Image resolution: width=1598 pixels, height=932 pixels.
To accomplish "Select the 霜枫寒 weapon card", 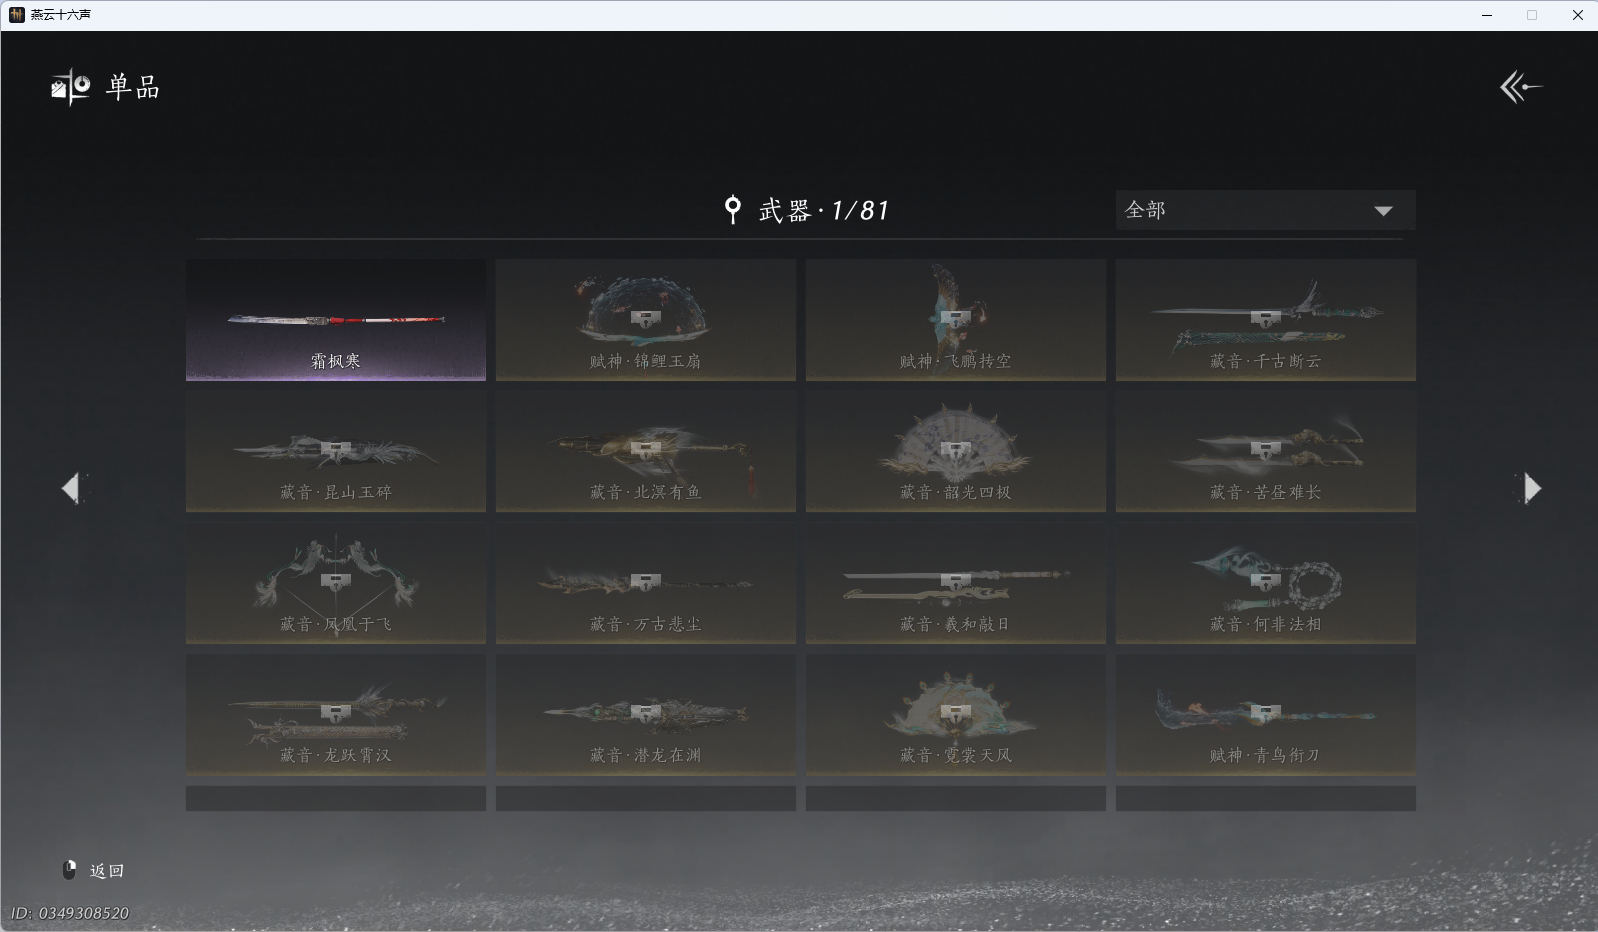I will 336,320.
